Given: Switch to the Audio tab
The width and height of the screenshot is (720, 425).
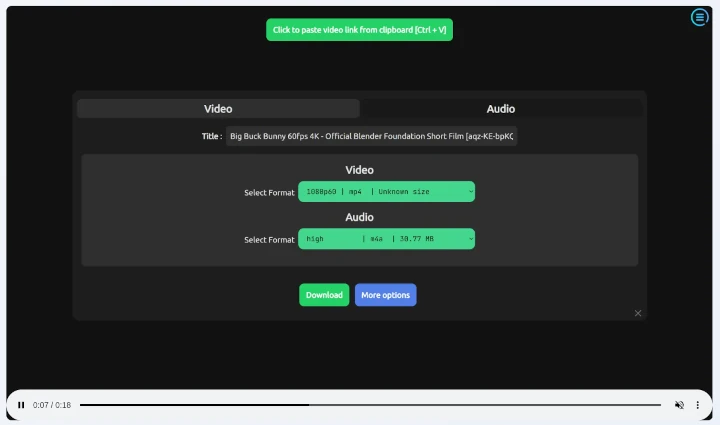Looking at the screenshot, I should coord(500,108).
